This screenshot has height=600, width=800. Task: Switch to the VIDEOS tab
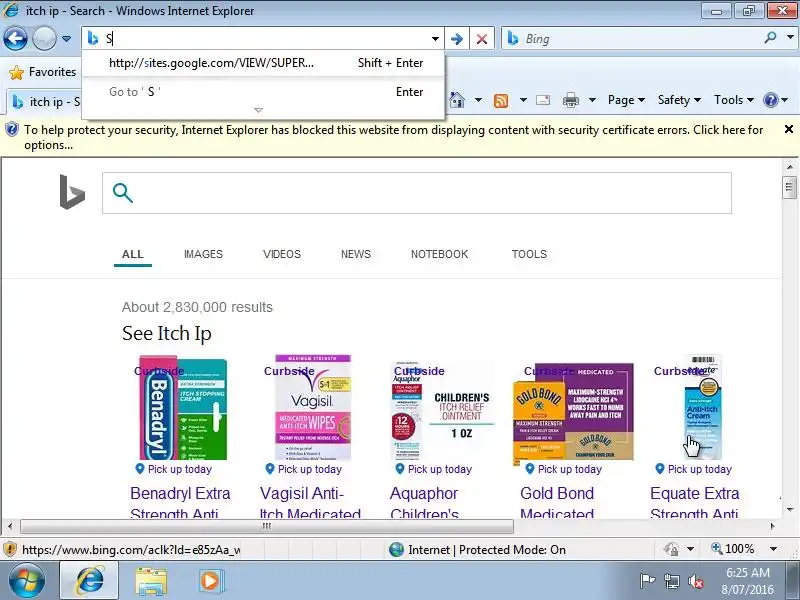click(x=282, y=254)
